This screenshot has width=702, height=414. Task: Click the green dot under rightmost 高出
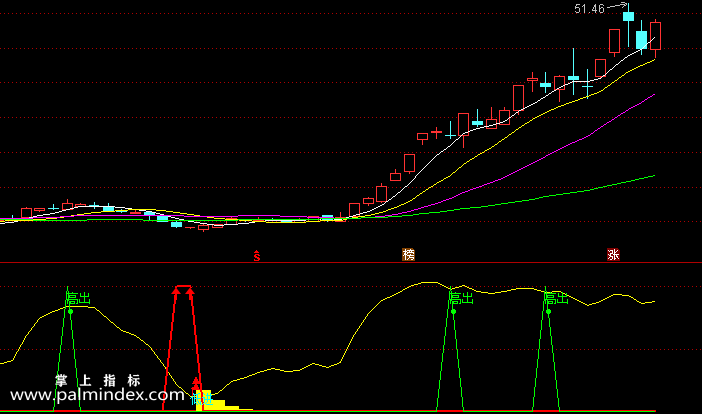click(548, 312)
